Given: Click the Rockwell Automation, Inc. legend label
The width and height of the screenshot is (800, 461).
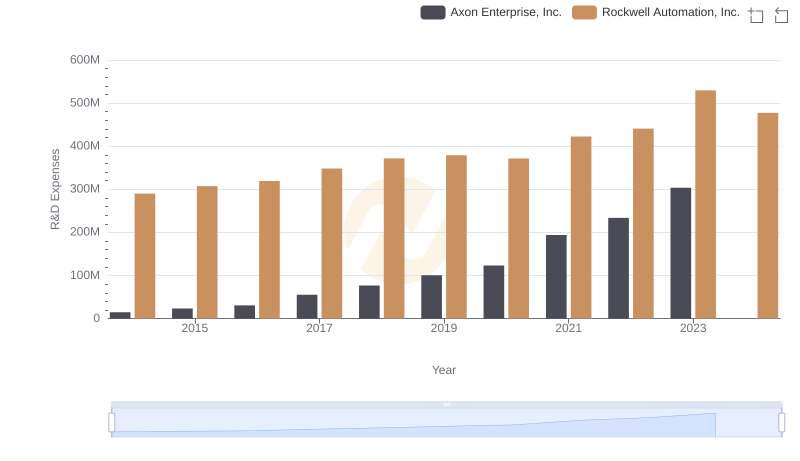Looking at the screenshot, I should pyautogui.click(x=670, y=12).
